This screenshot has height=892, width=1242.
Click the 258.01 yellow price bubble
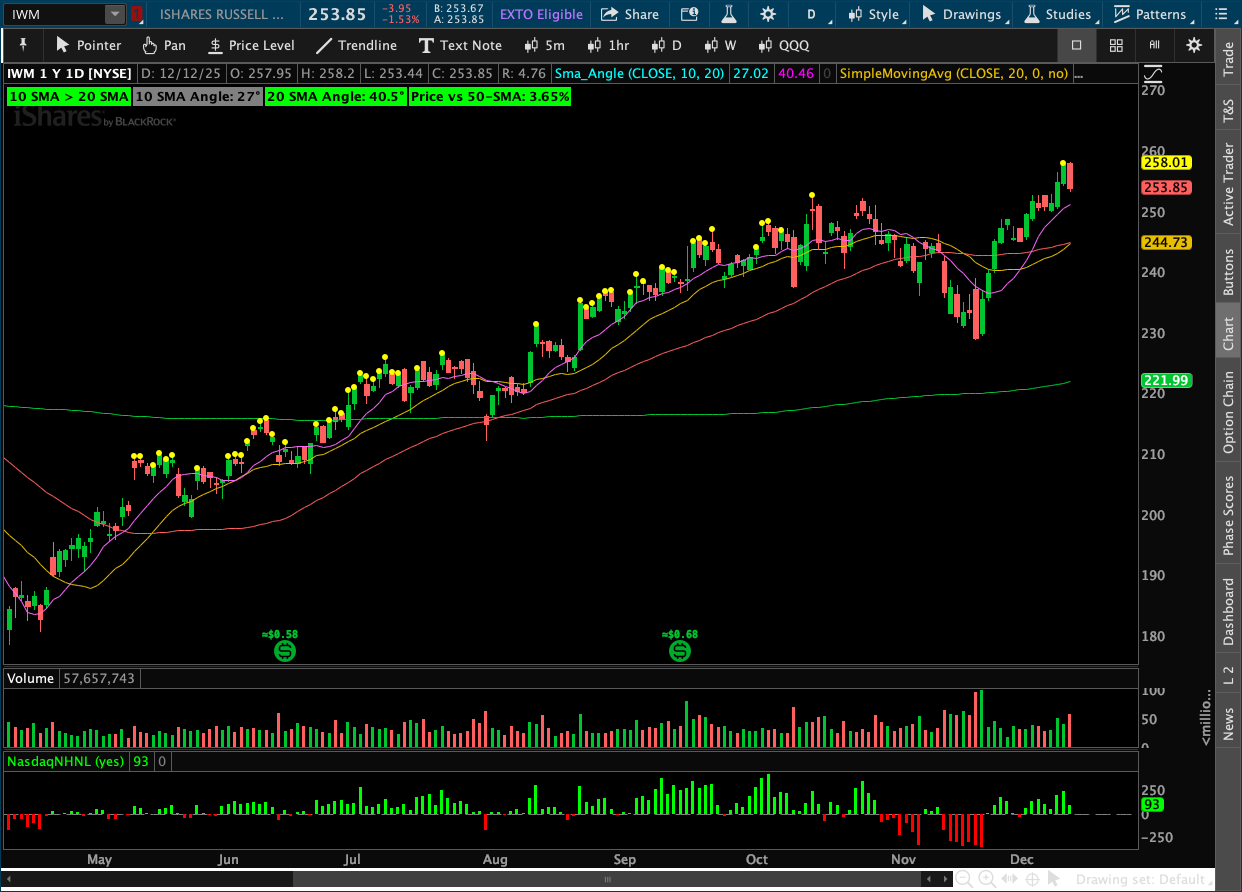pyautogui.click(x=1165, y=162)
